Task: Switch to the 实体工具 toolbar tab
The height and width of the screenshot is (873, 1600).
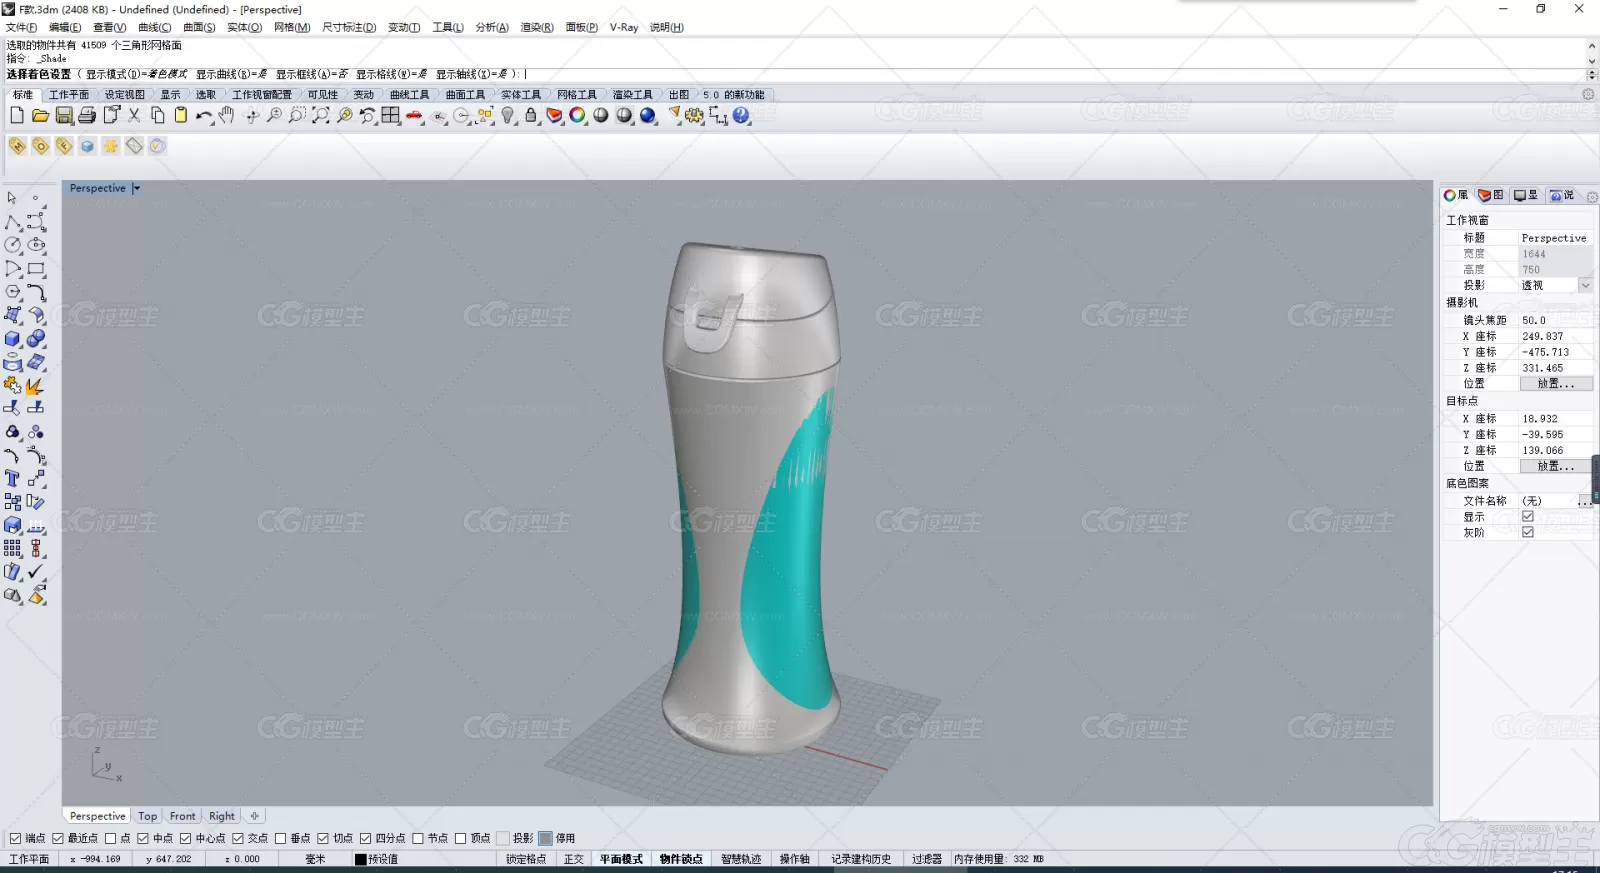Action: pos(521,95)
